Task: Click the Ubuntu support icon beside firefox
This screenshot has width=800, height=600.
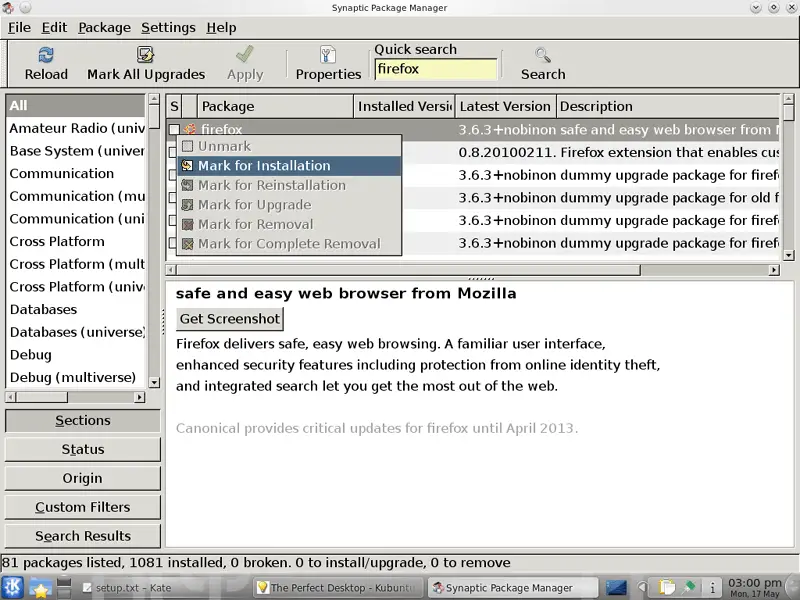Action: (x=190, y=130)
